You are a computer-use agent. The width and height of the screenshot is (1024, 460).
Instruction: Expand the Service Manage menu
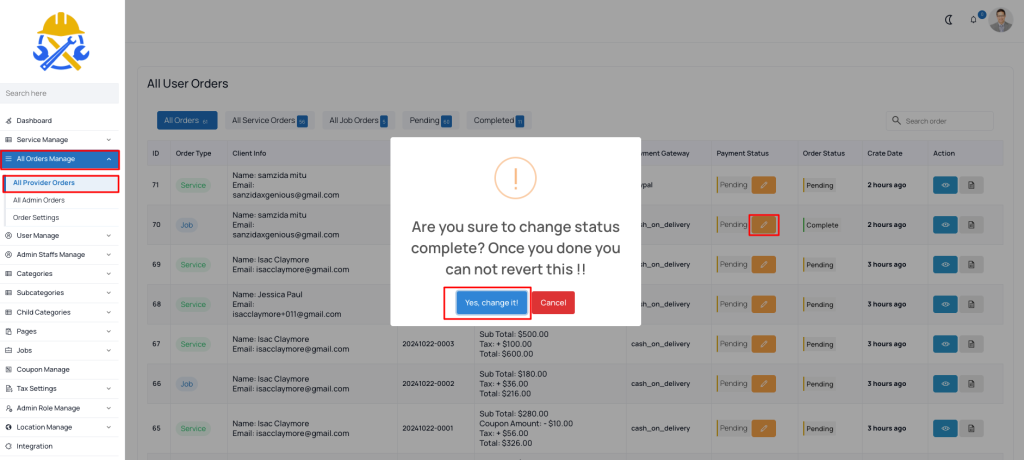(x=59, y=140)
